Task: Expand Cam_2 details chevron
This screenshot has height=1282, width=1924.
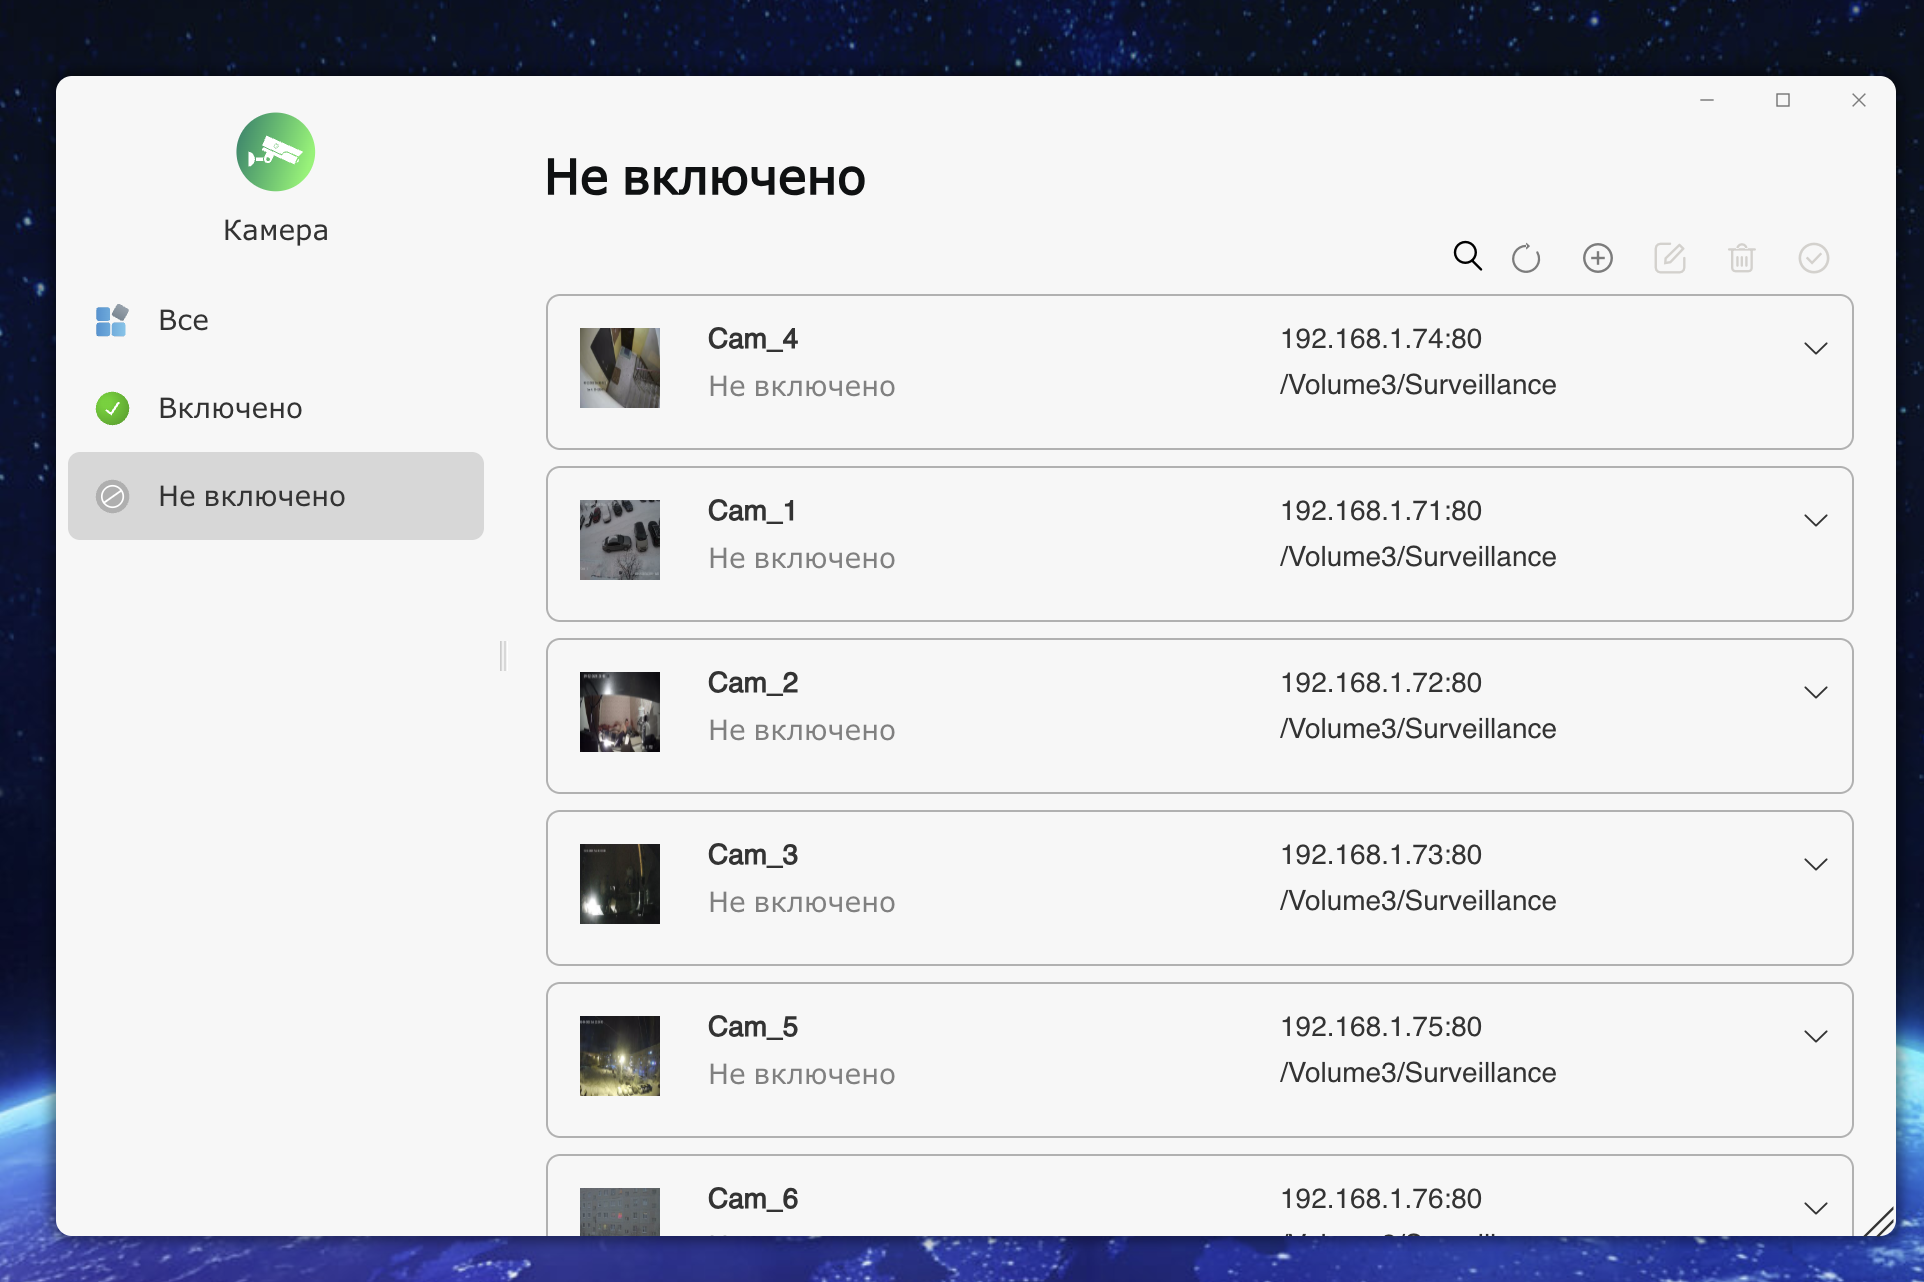Action: (x=1816, y=692)
